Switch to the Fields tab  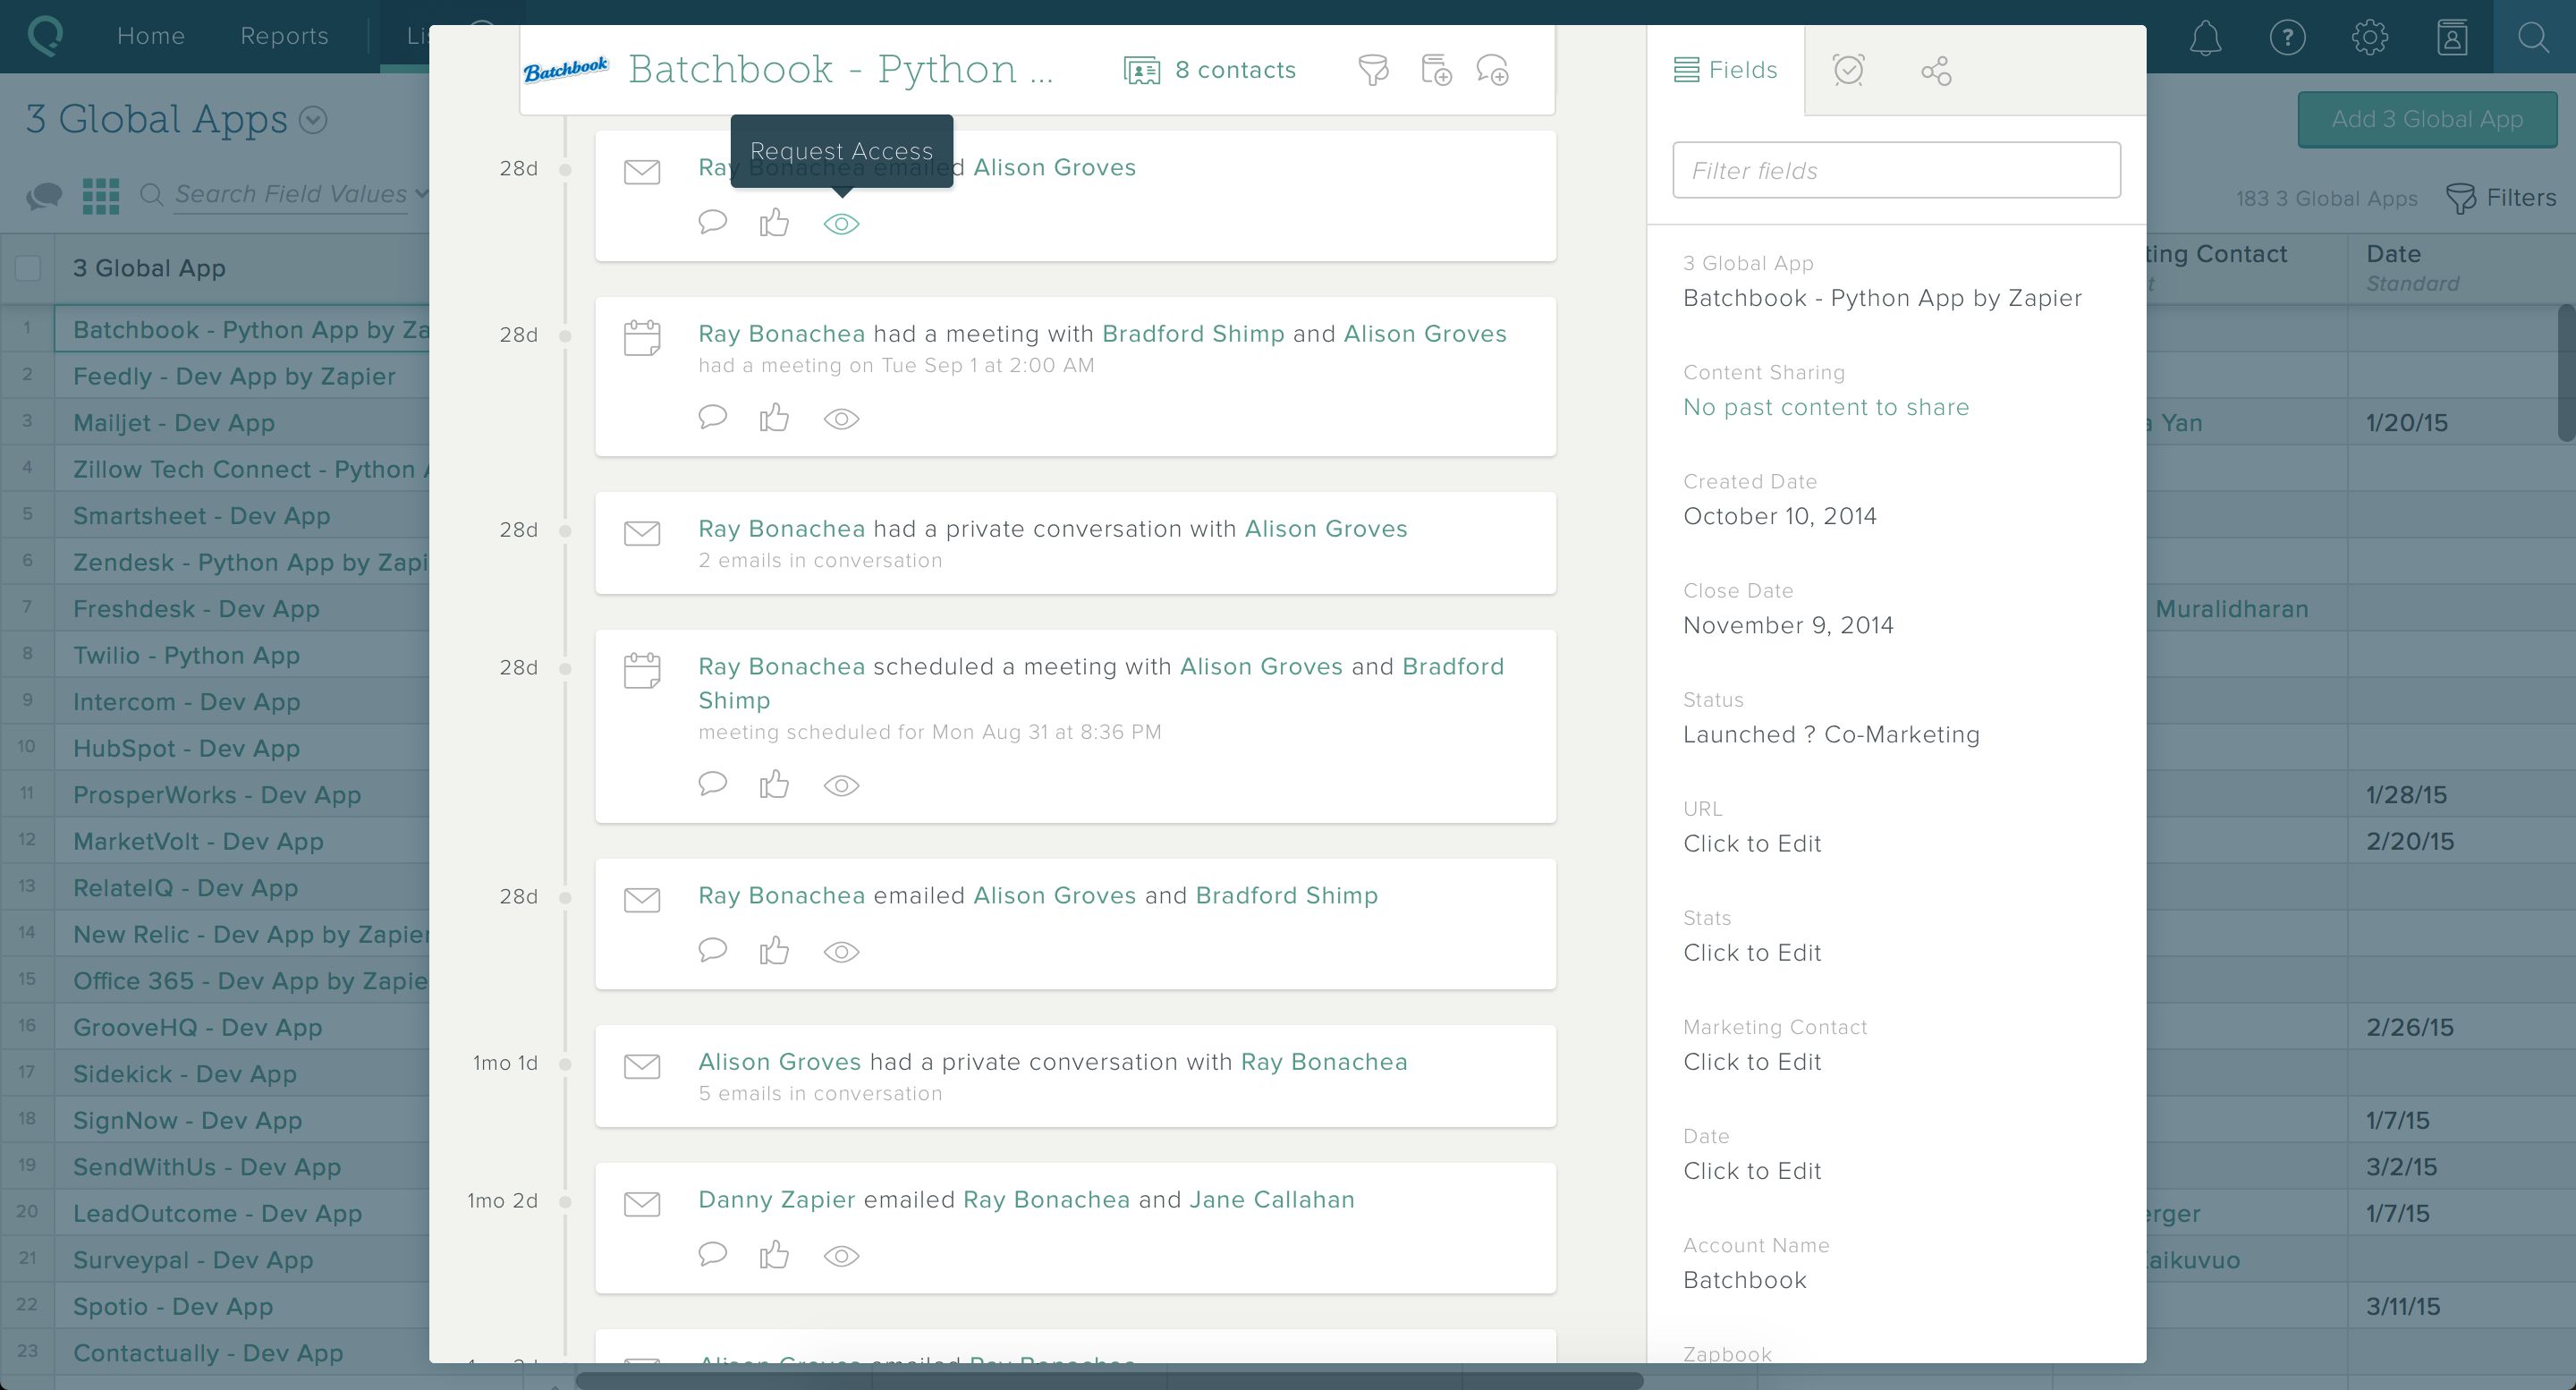coord(1726,70)
